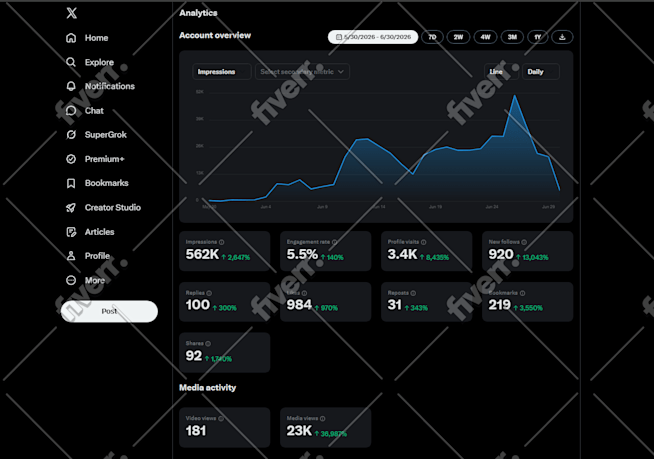654x459 pixels.
Task: Click the info icon beside New follows
Action: click(x=524, y=242)
